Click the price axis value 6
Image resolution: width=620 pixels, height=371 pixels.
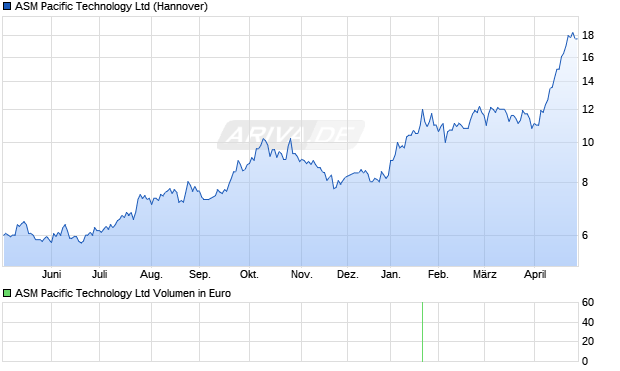(x=585, y=235)
